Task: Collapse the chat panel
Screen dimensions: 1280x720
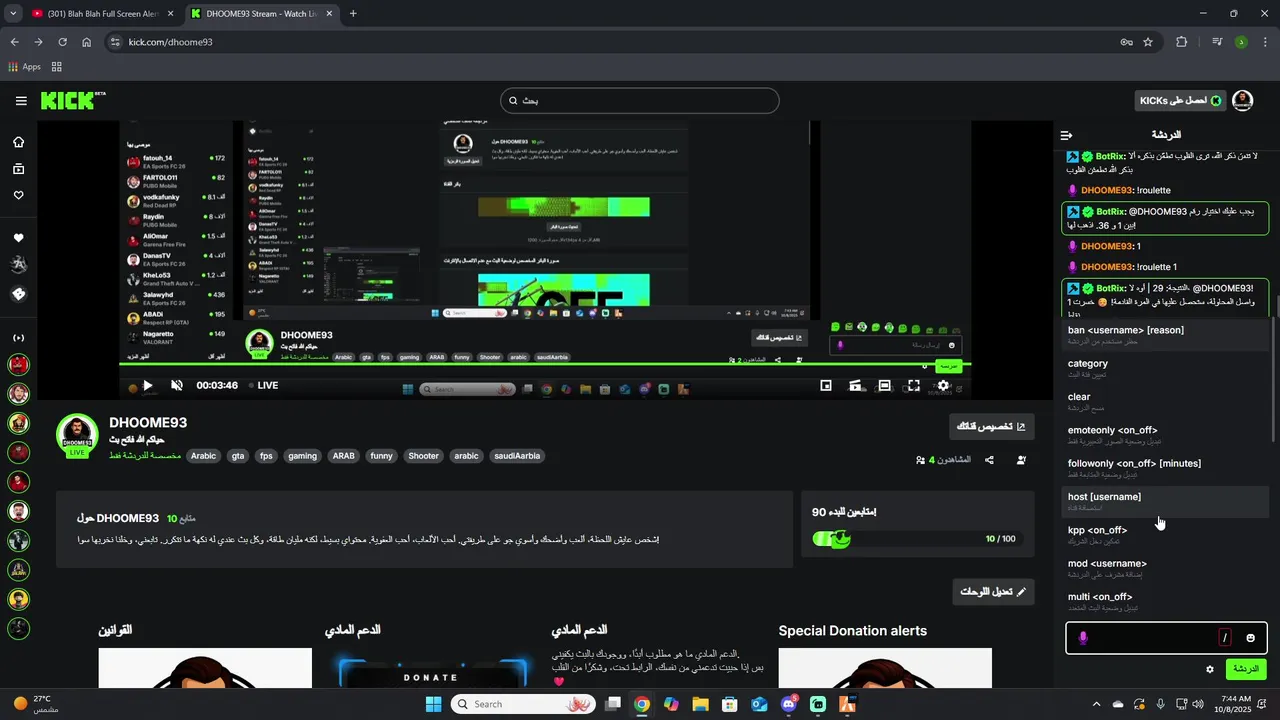Action: 1066,135
